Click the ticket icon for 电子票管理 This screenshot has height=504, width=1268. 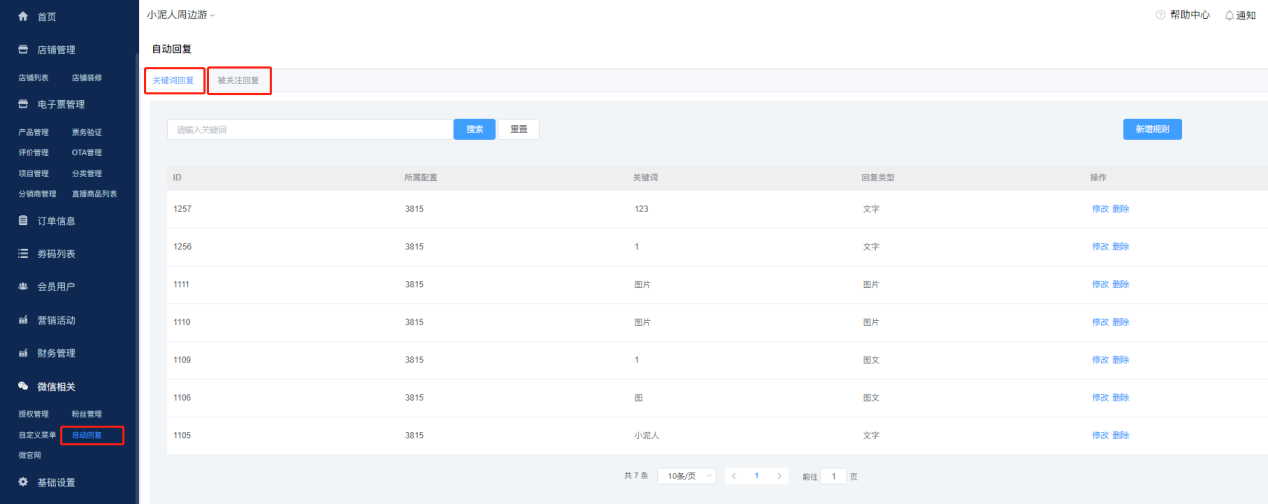(23, 104)
